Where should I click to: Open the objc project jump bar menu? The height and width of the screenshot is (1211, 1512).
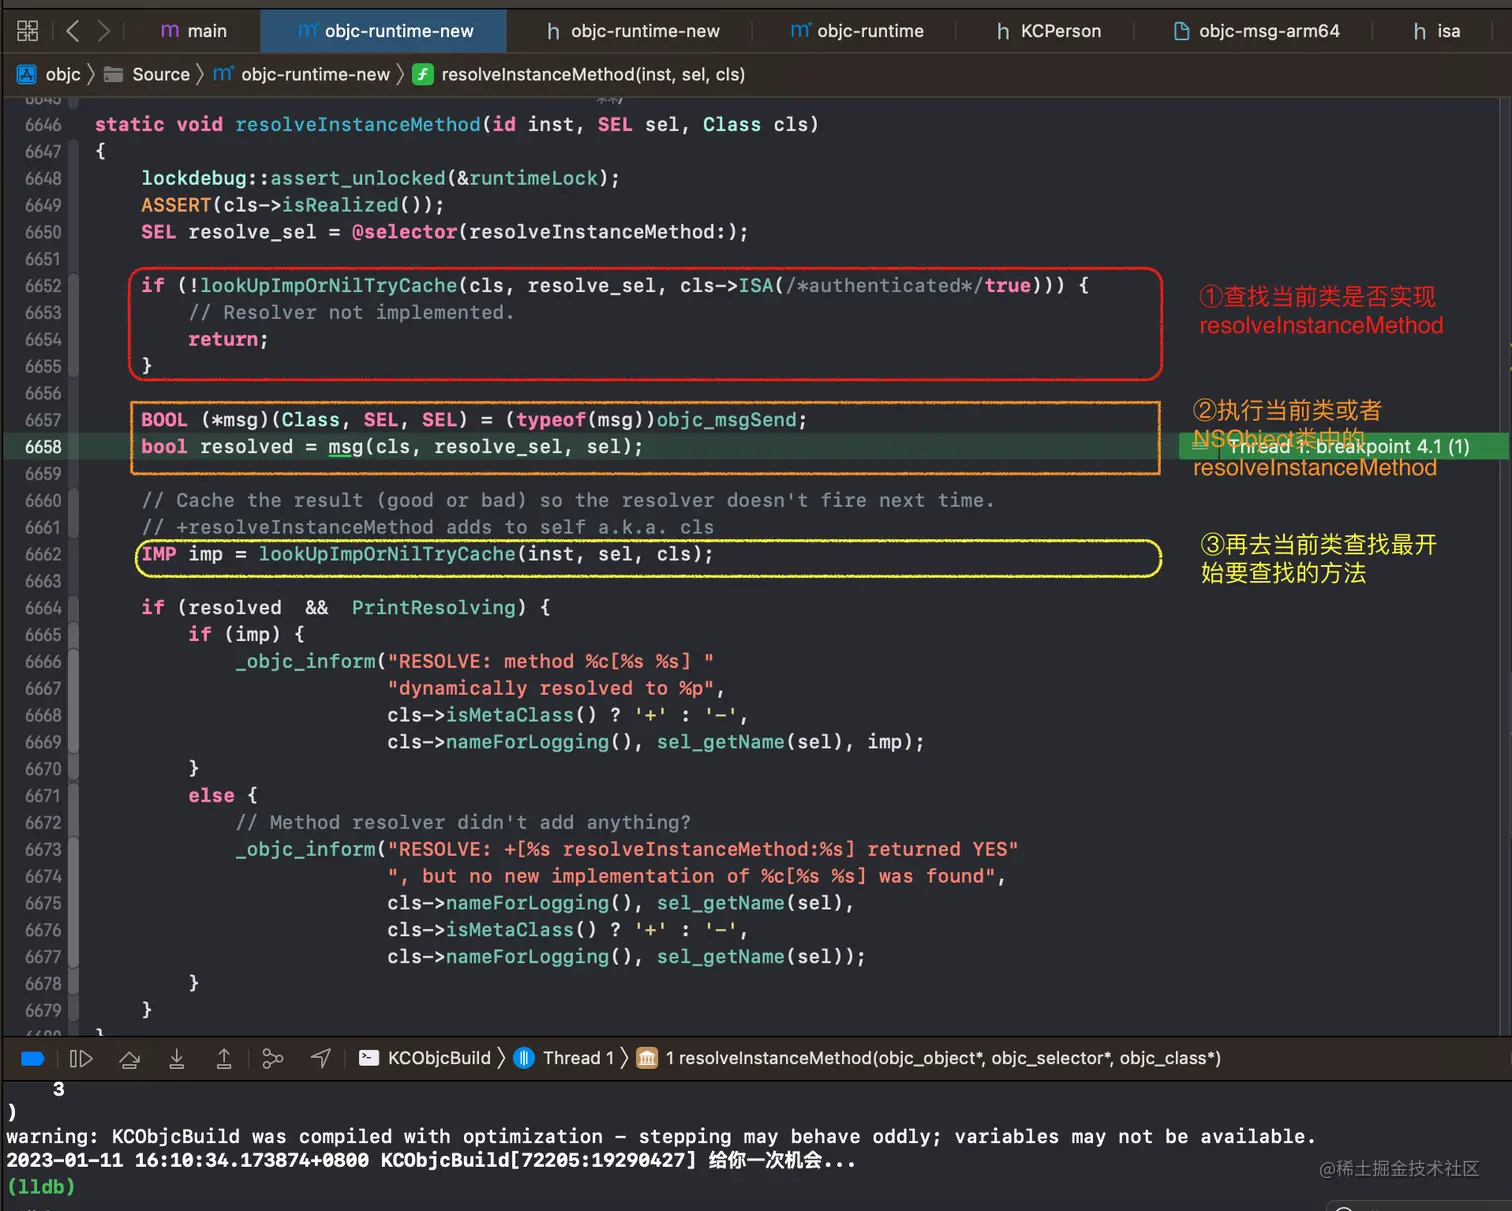point(49,75)
